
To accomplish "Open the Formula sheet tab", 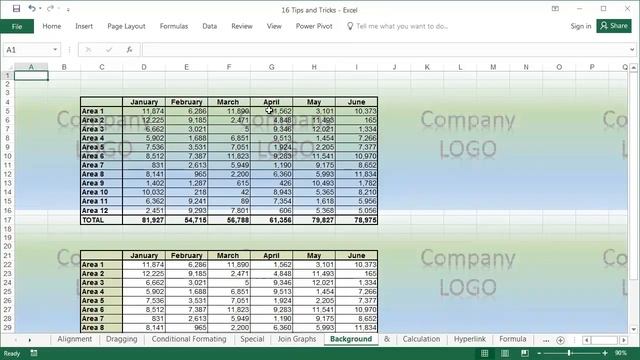I will tap(513, 339).
